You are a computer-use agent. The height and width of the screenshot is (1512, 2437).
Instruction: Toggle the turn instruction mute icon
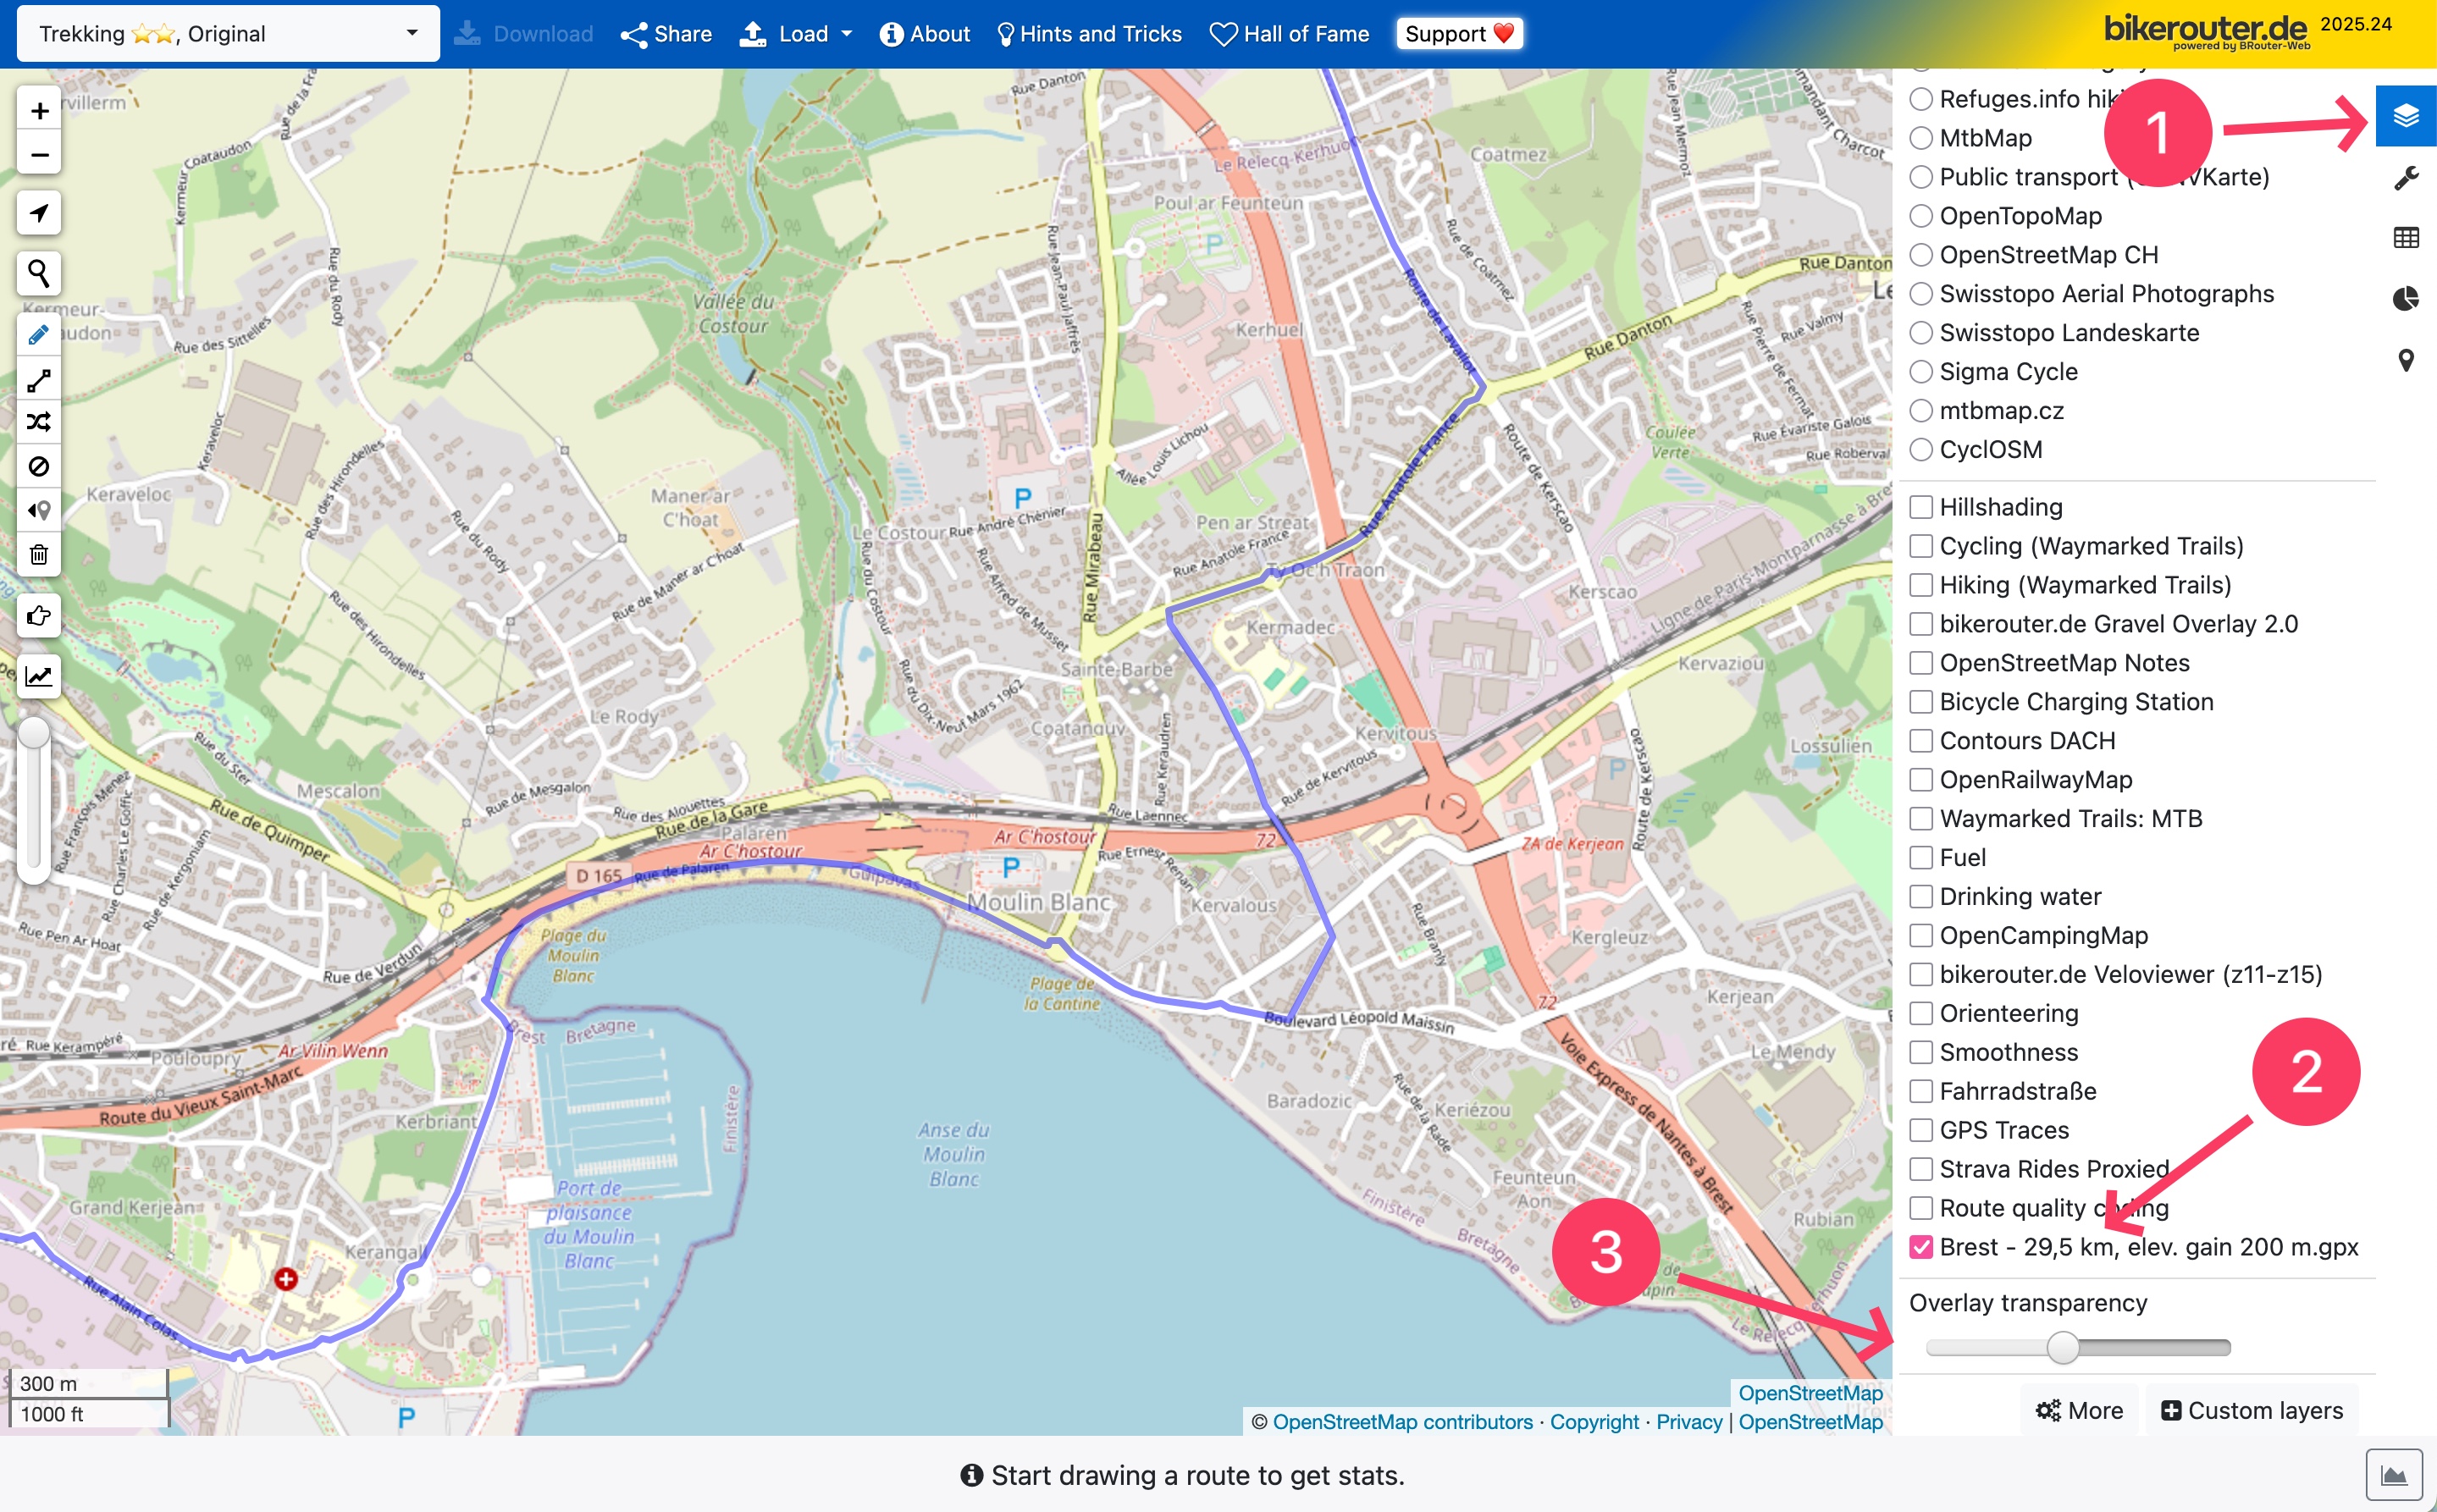pyautogui.click(x=39, y=511)
